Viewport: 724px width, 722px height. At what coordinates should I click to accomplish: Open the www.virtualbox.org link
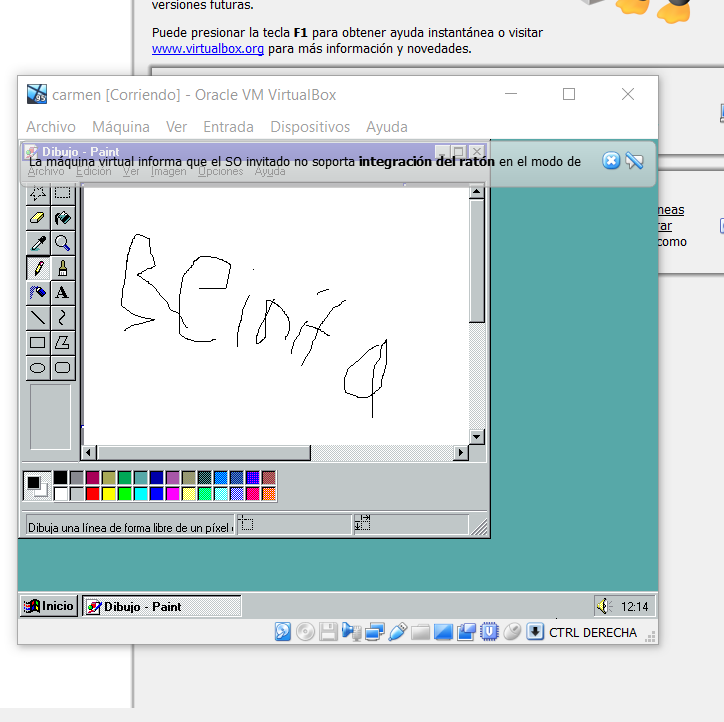coord(208,48)
